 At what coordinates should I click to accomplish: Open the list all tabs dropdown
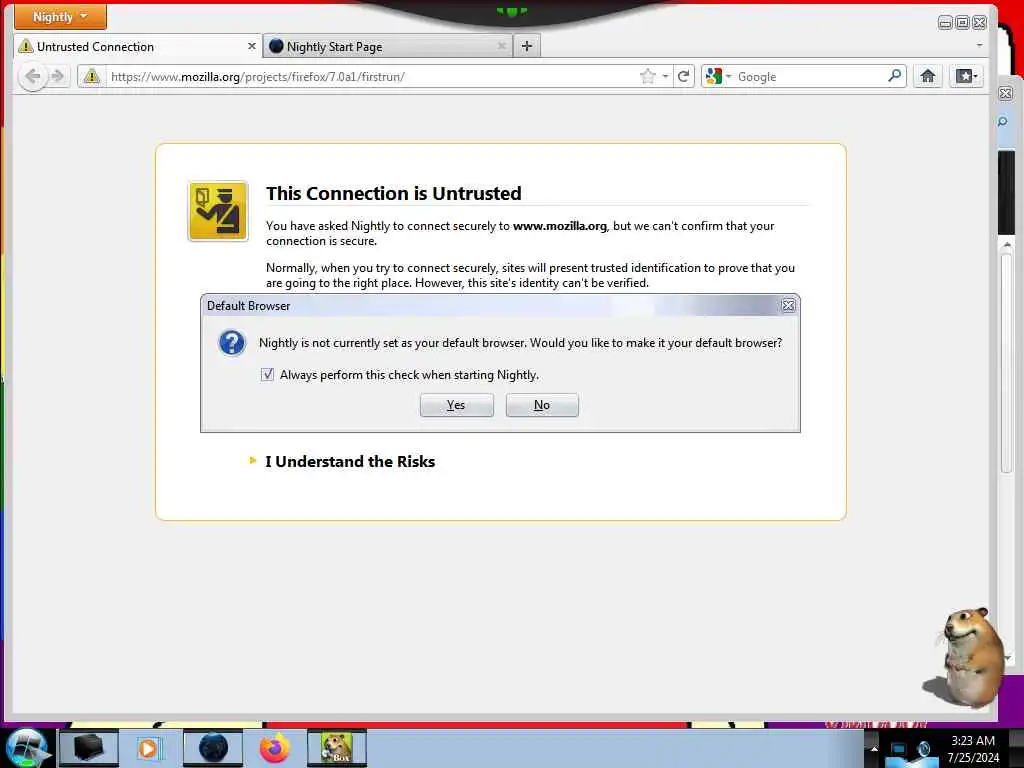979,46
